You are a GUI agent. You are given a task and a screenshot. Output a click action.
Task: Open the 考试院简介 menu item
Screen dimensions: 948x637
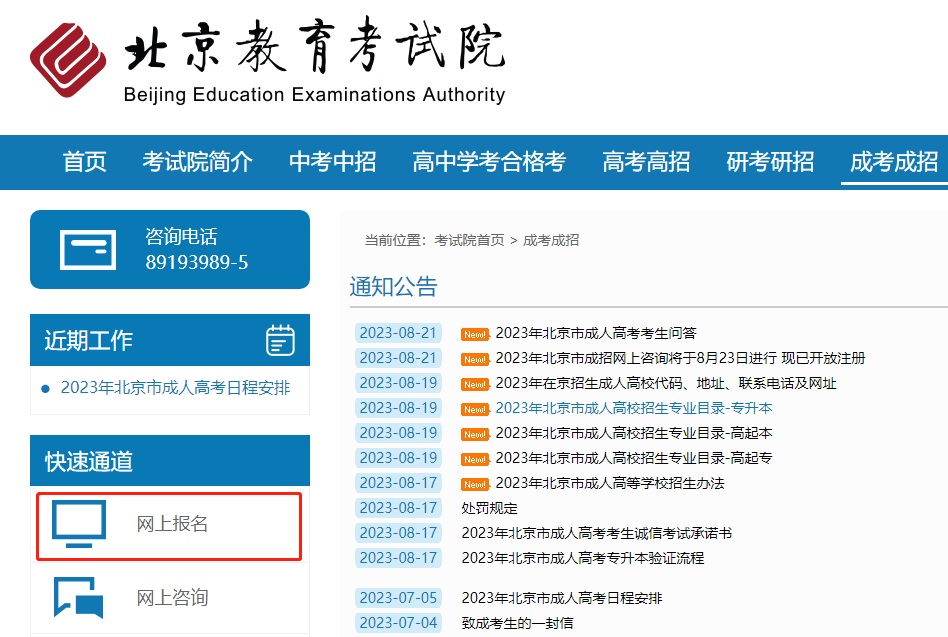197,161
